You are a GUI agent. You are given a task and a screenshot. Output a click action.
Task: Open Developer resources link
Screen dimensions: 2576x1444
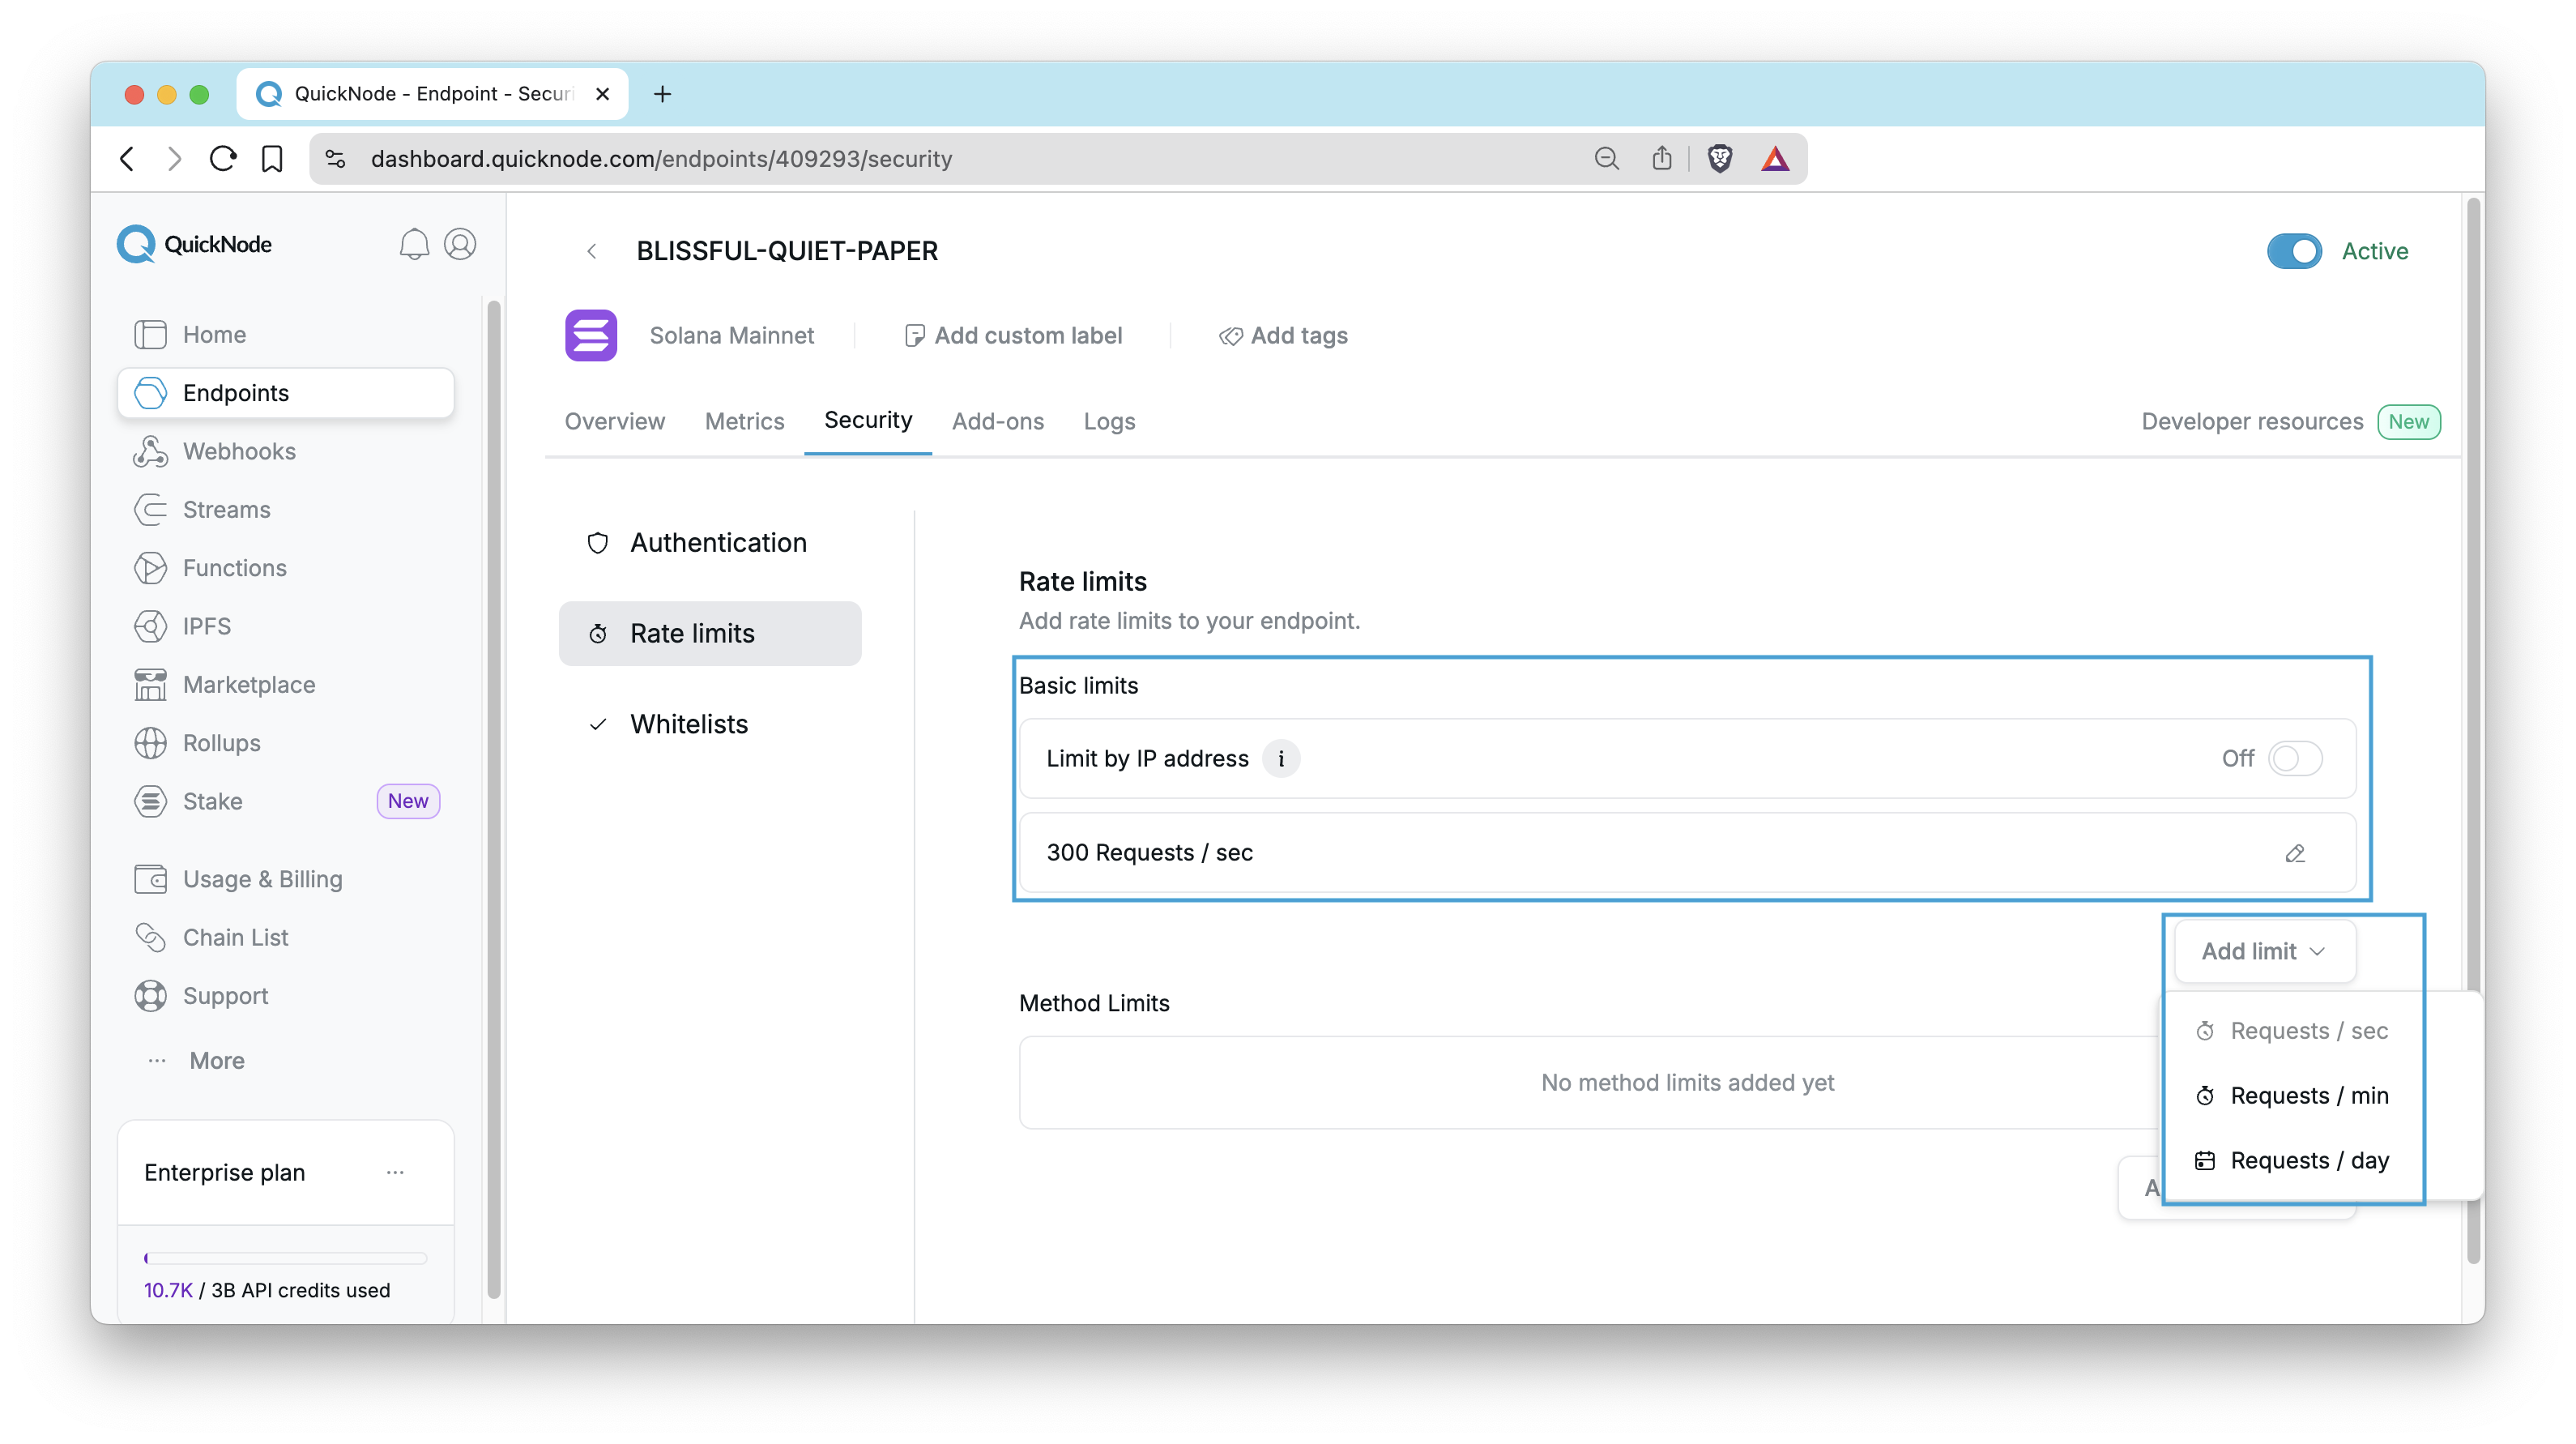click(2251, 421)
